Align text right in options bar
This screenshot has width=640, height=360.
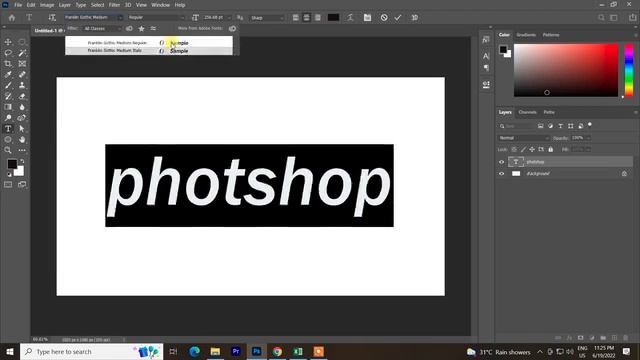(x=318, y=18)
